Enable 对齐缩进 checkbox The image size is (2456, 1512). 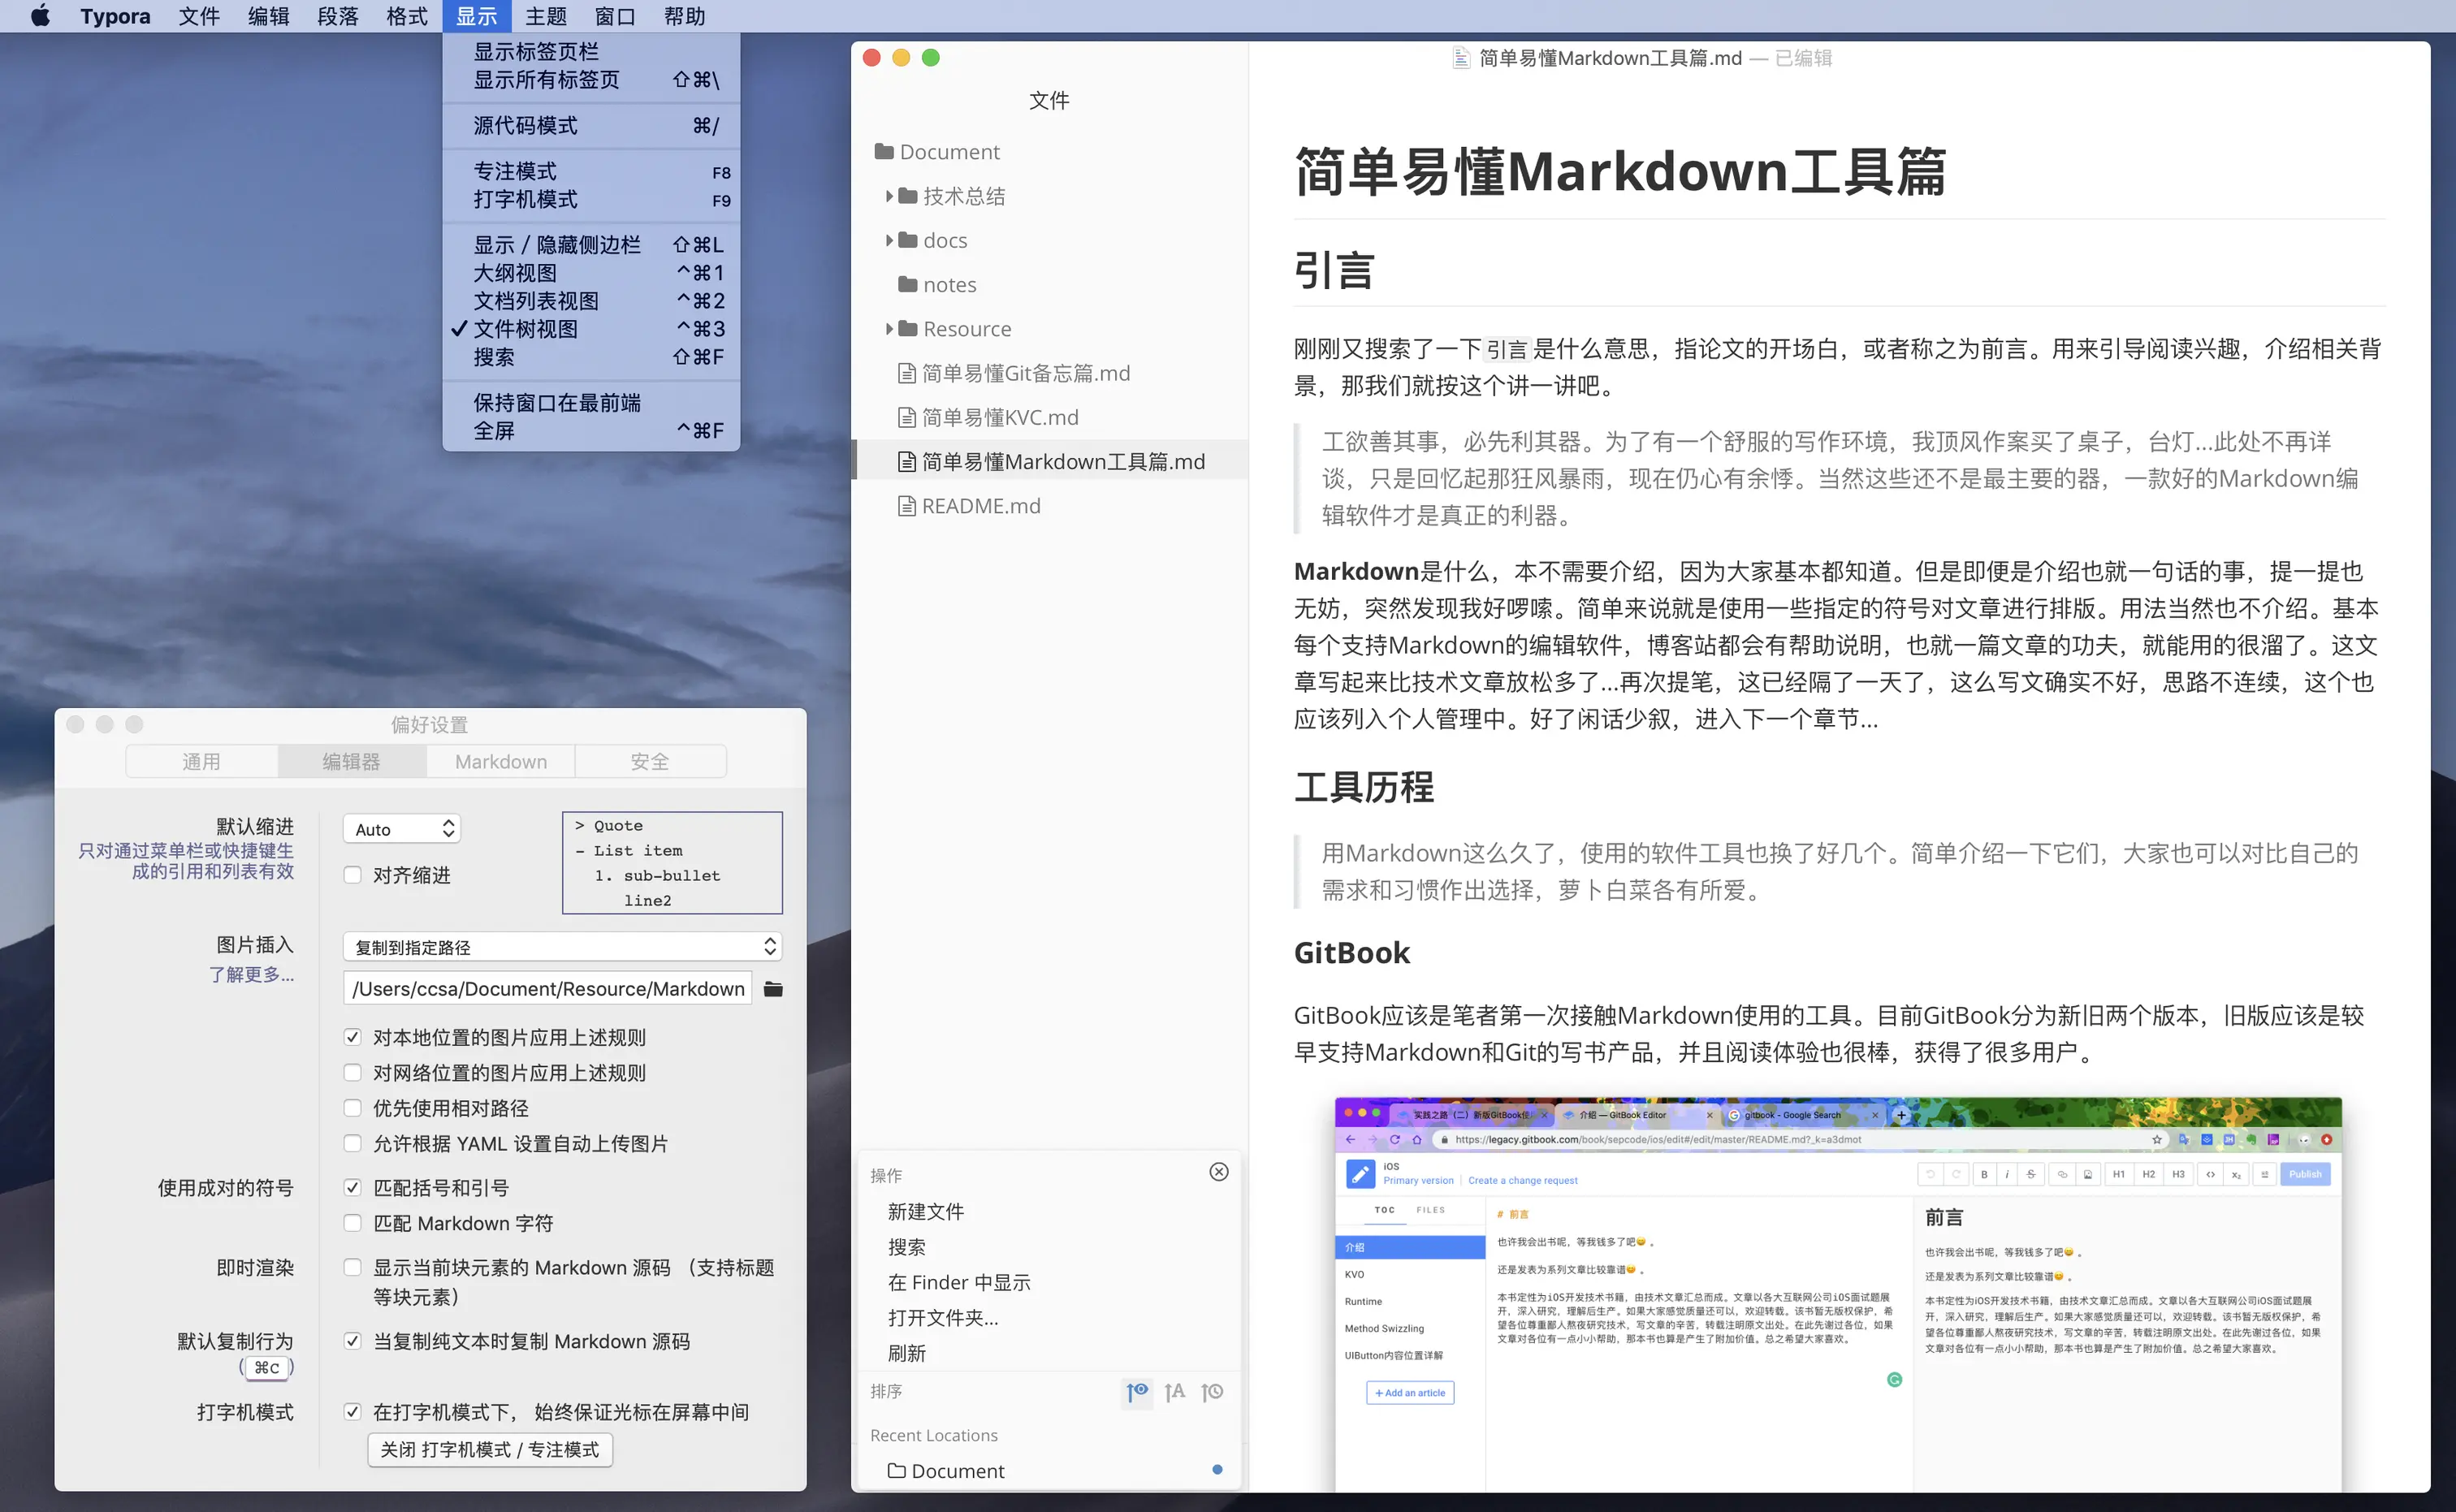click(353, 875)
